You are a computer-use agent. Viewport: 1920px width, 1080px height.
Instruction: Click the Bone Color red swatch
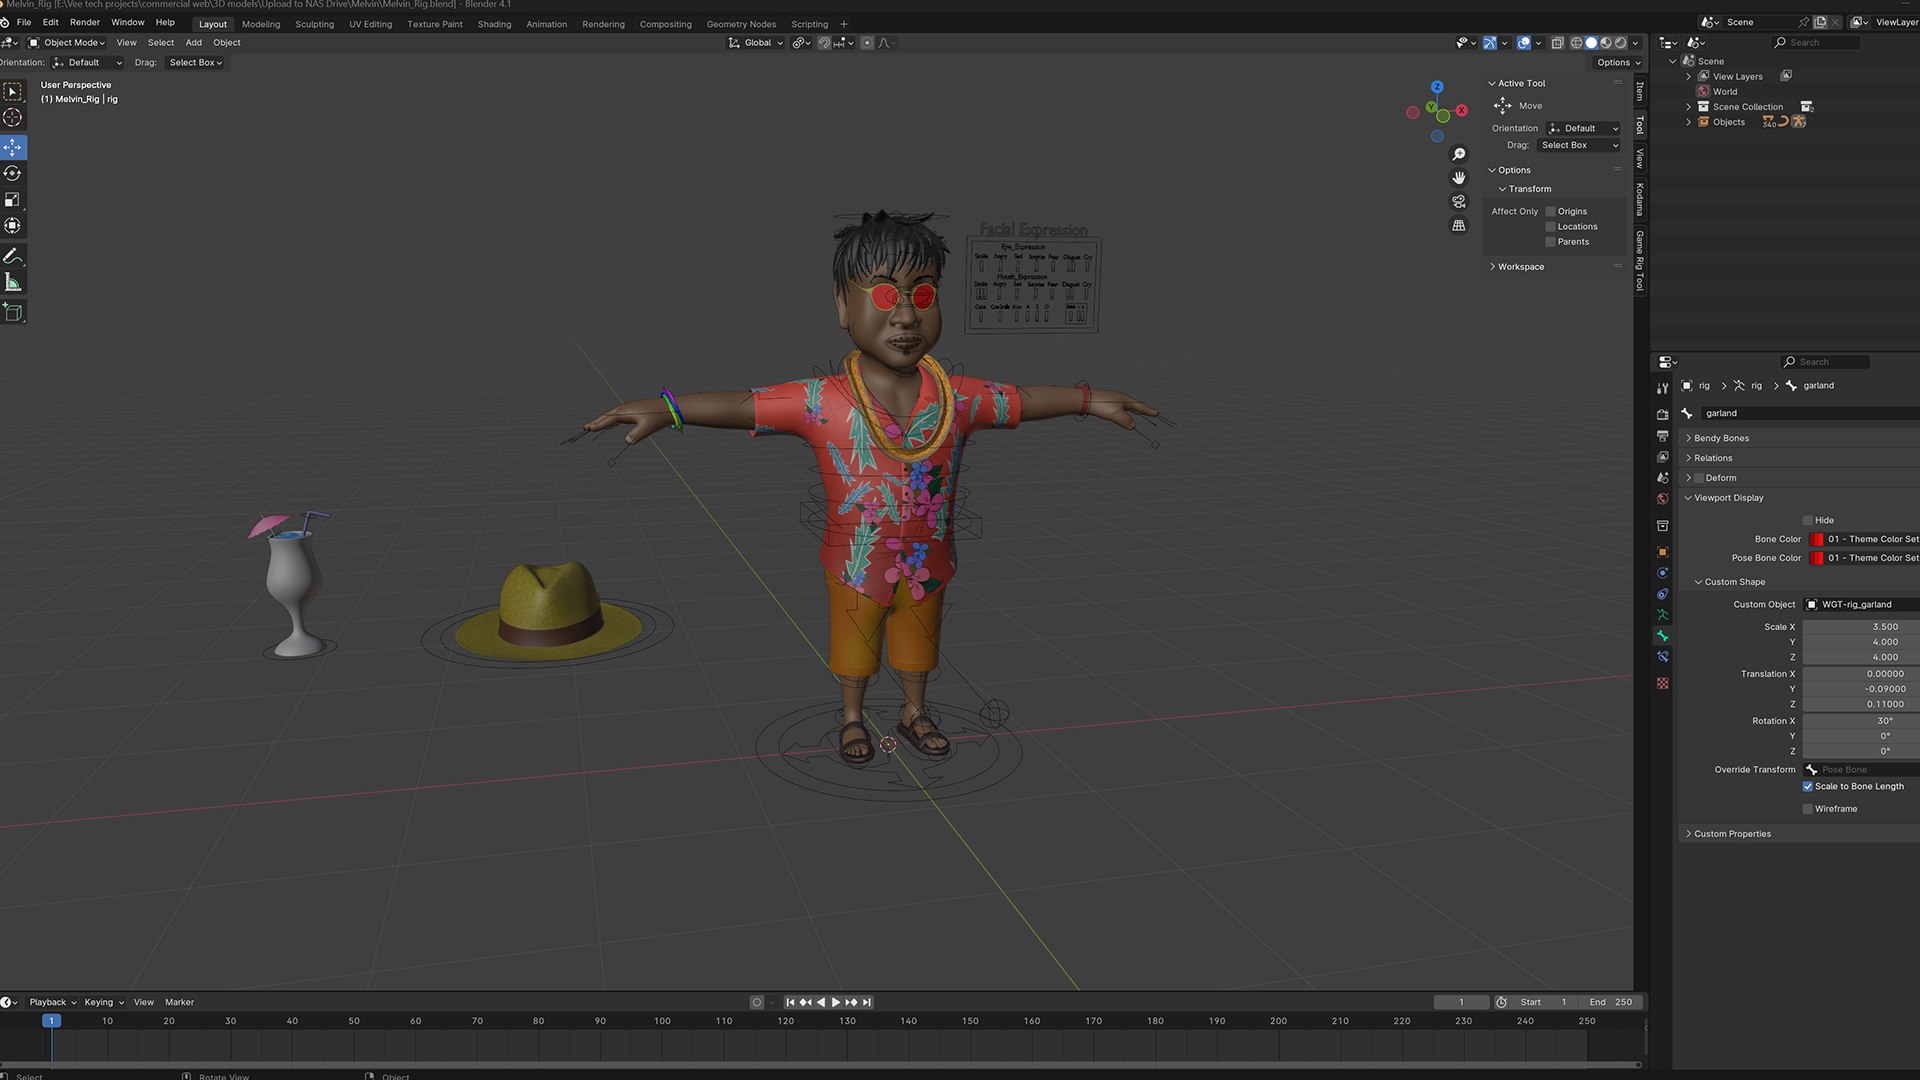pyautogui.click(x=1816, y=540)
